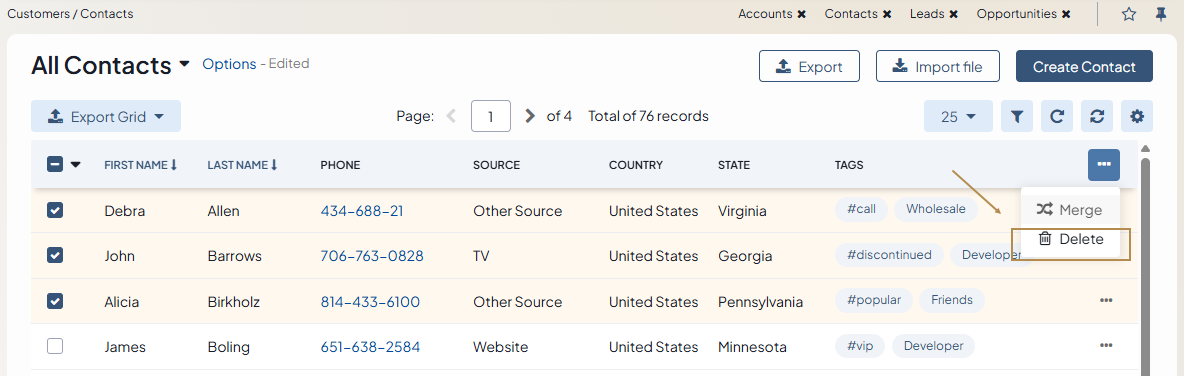Open the 25 per-page dropdown

958,116
